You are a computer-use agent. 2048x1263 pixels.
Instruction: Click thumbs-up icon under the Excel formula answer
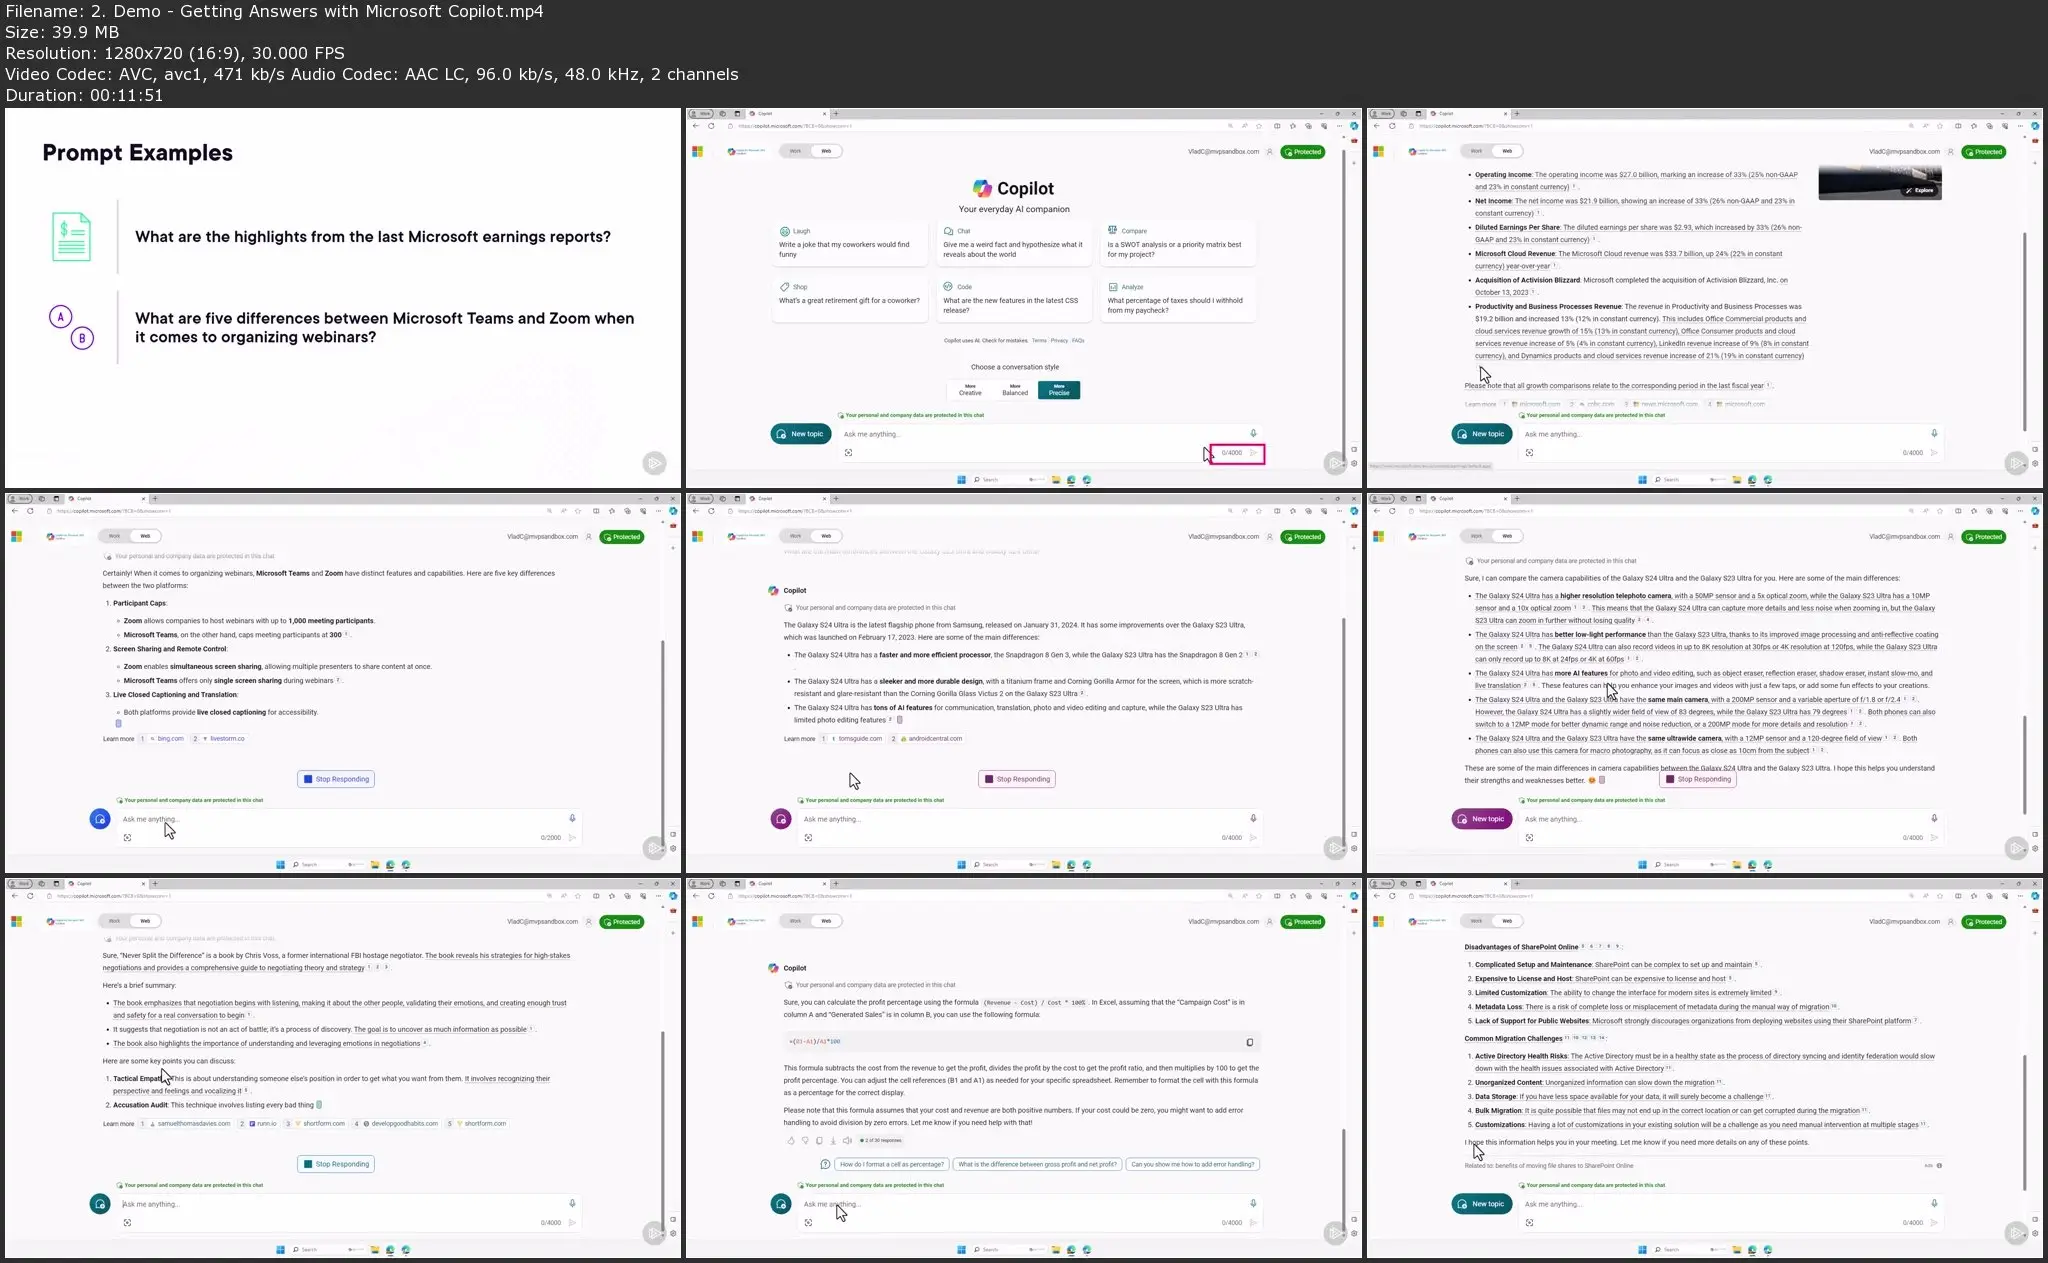coord(791,1140)
